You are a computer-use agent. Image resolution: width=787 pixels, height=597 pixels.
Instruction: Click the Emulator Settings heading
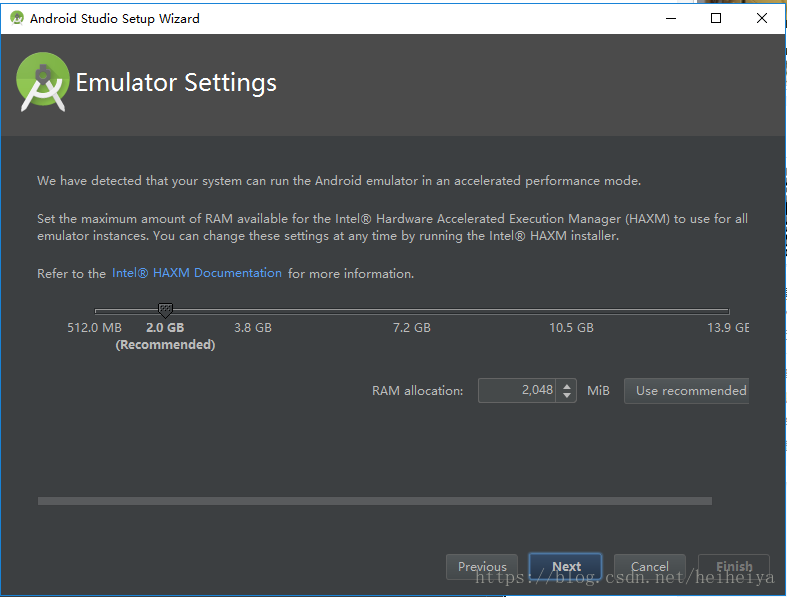pyautogui.click(x=176, y=83)
